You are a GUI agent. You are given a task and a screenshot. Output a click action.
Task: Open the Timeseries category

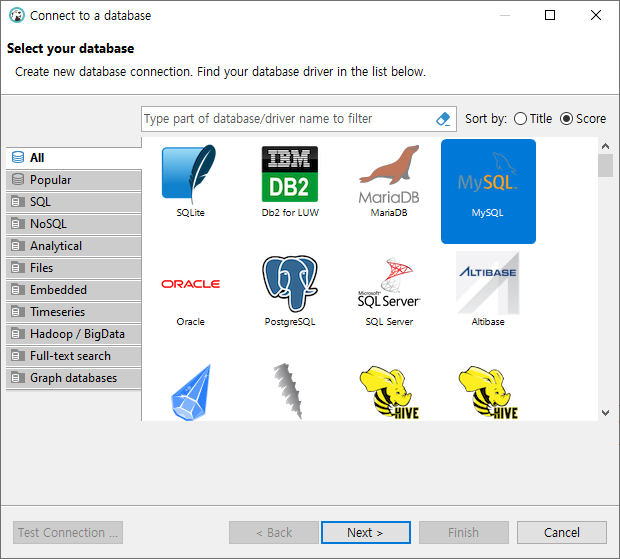pos(74,312)
